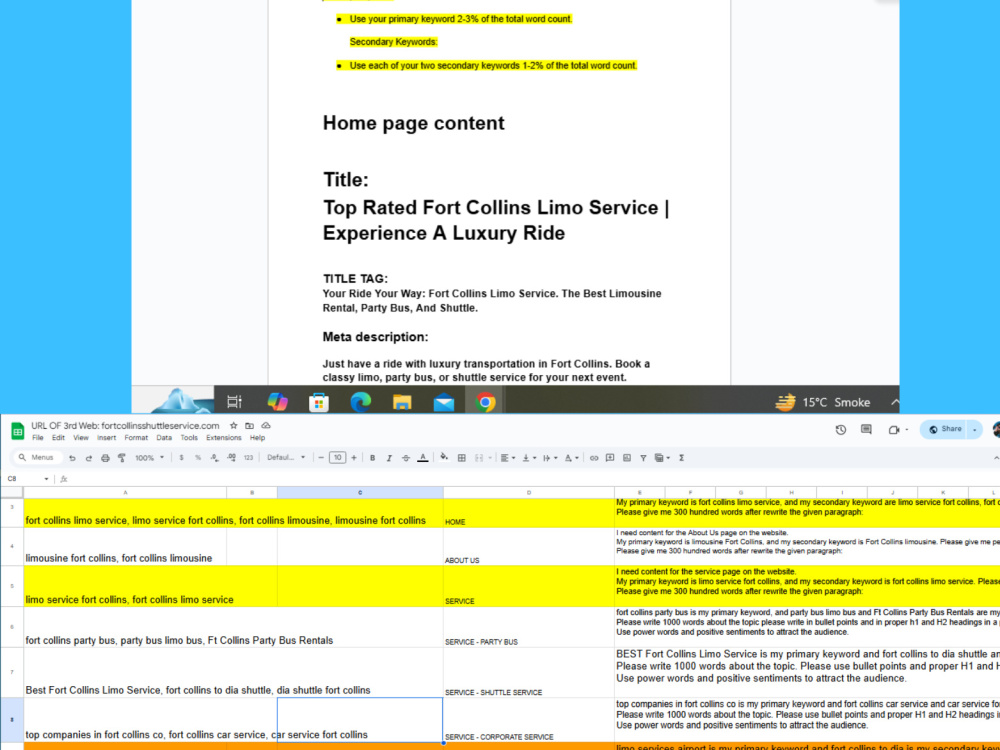Open the text color picker
The height and width of the screenshot is (750, 1000).
(x=422, y=458)
